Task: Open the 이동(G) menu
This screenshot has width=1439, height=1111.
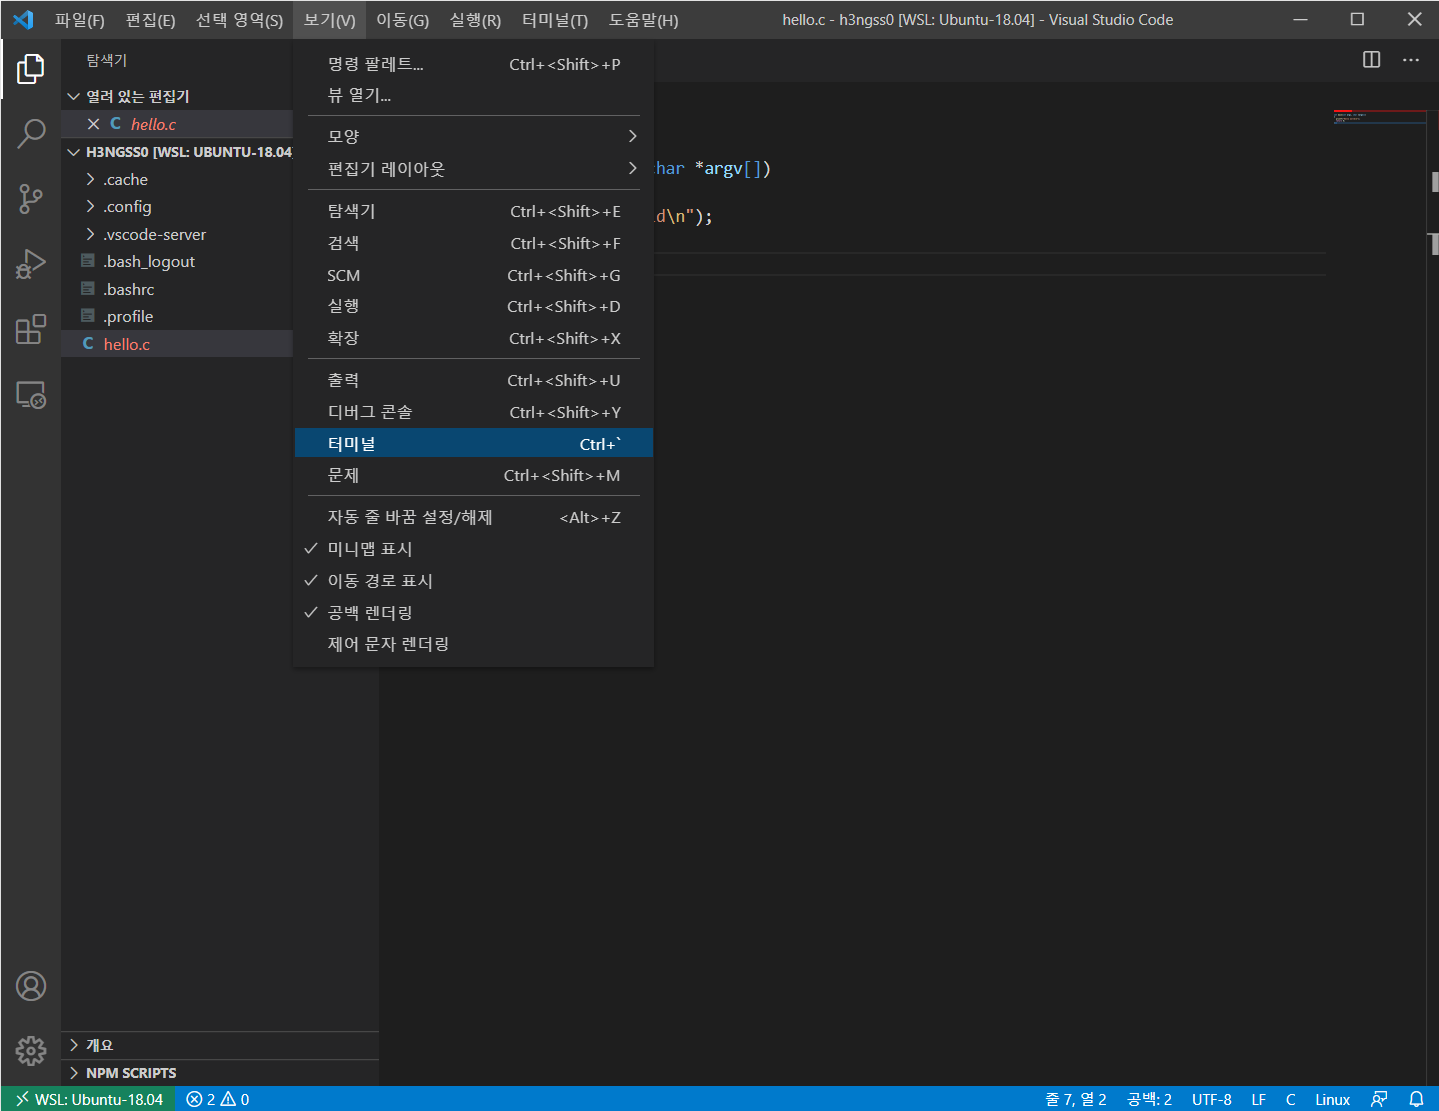Action: [x=402, y=20]
